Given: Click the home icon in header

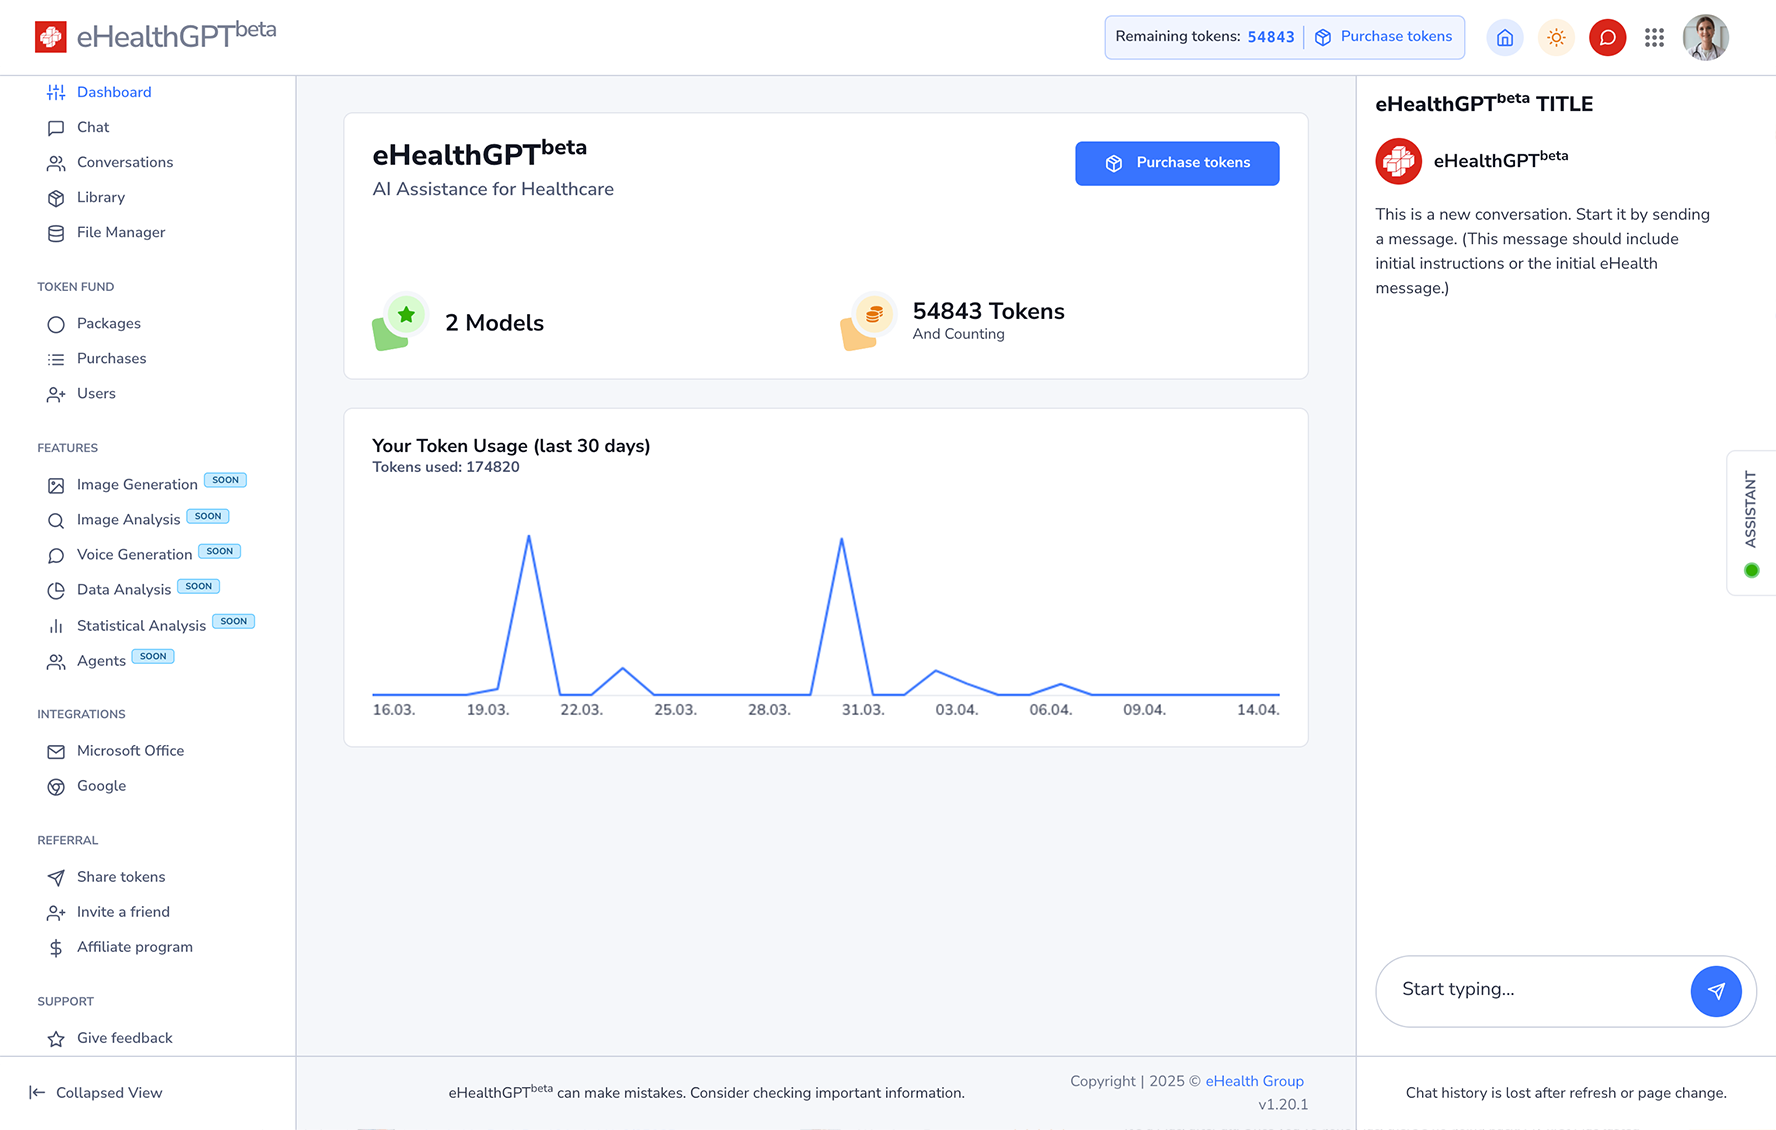Looking at the screenshot, I should tap(1505, 38).
